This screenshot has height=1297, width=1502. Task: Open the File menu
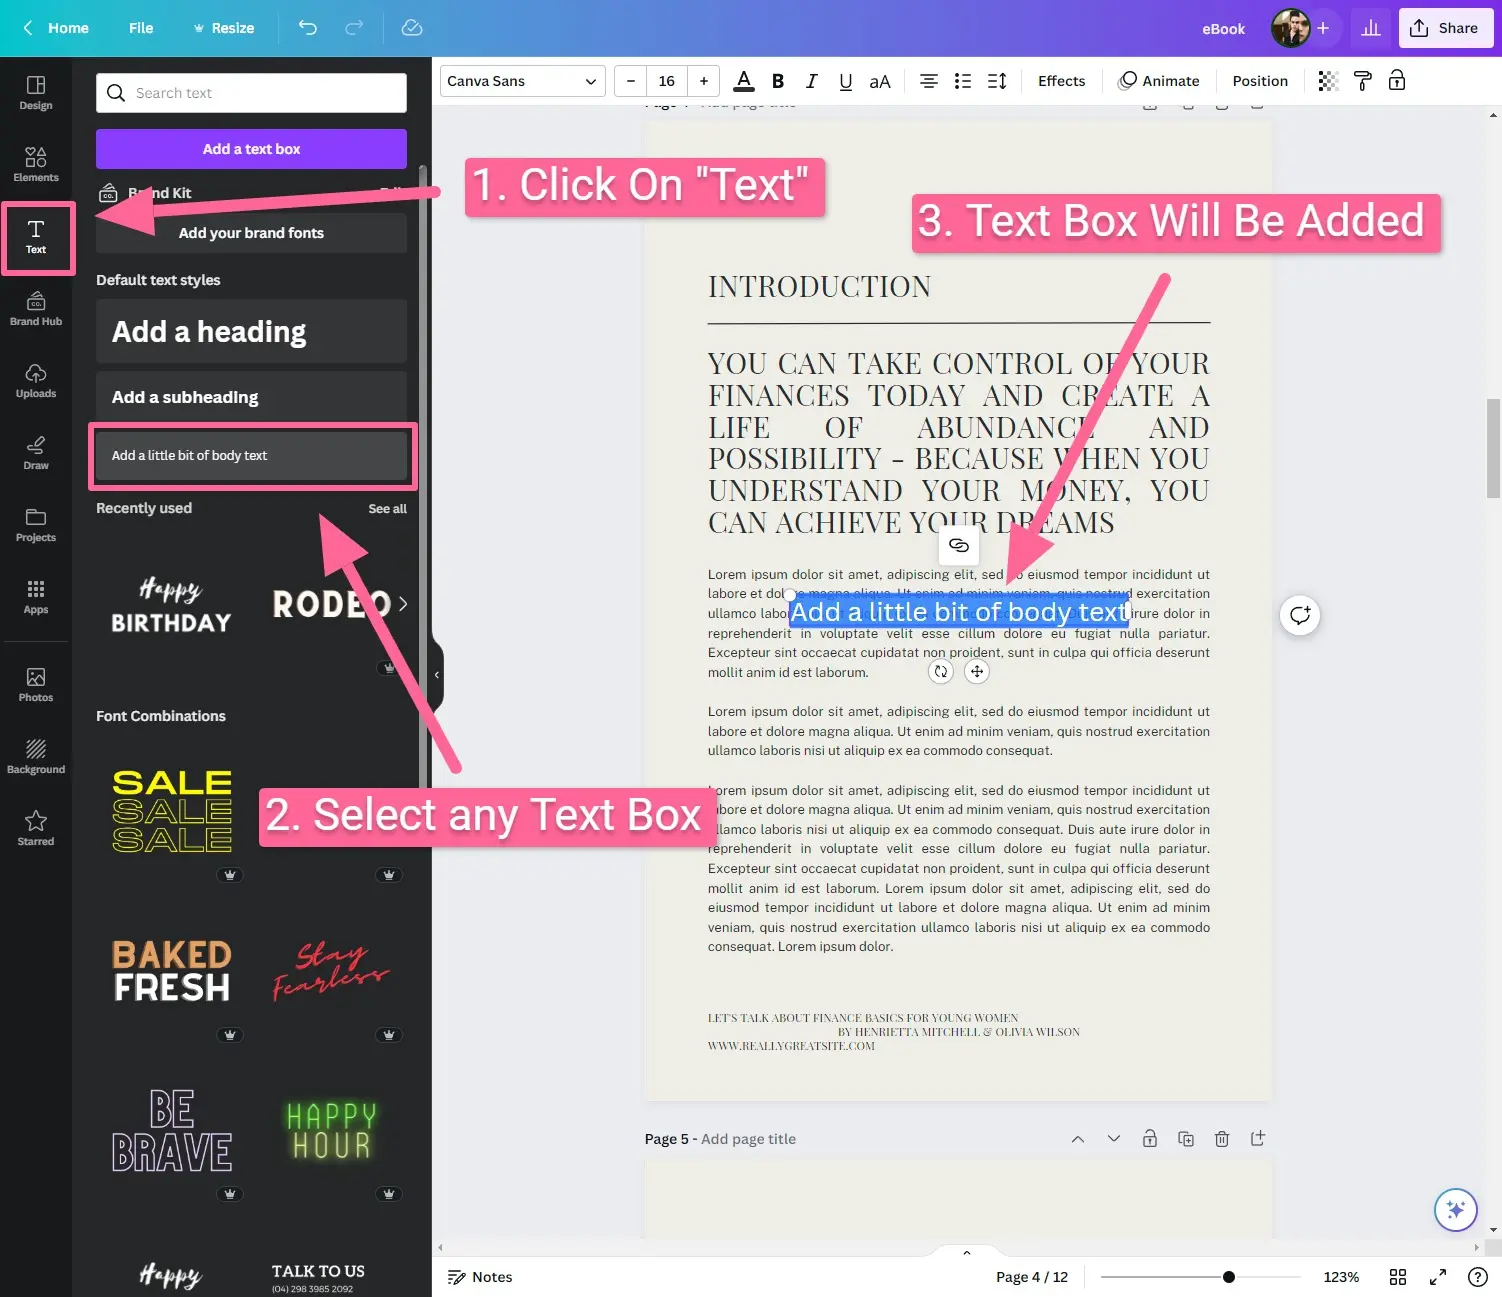click(141, 28)
